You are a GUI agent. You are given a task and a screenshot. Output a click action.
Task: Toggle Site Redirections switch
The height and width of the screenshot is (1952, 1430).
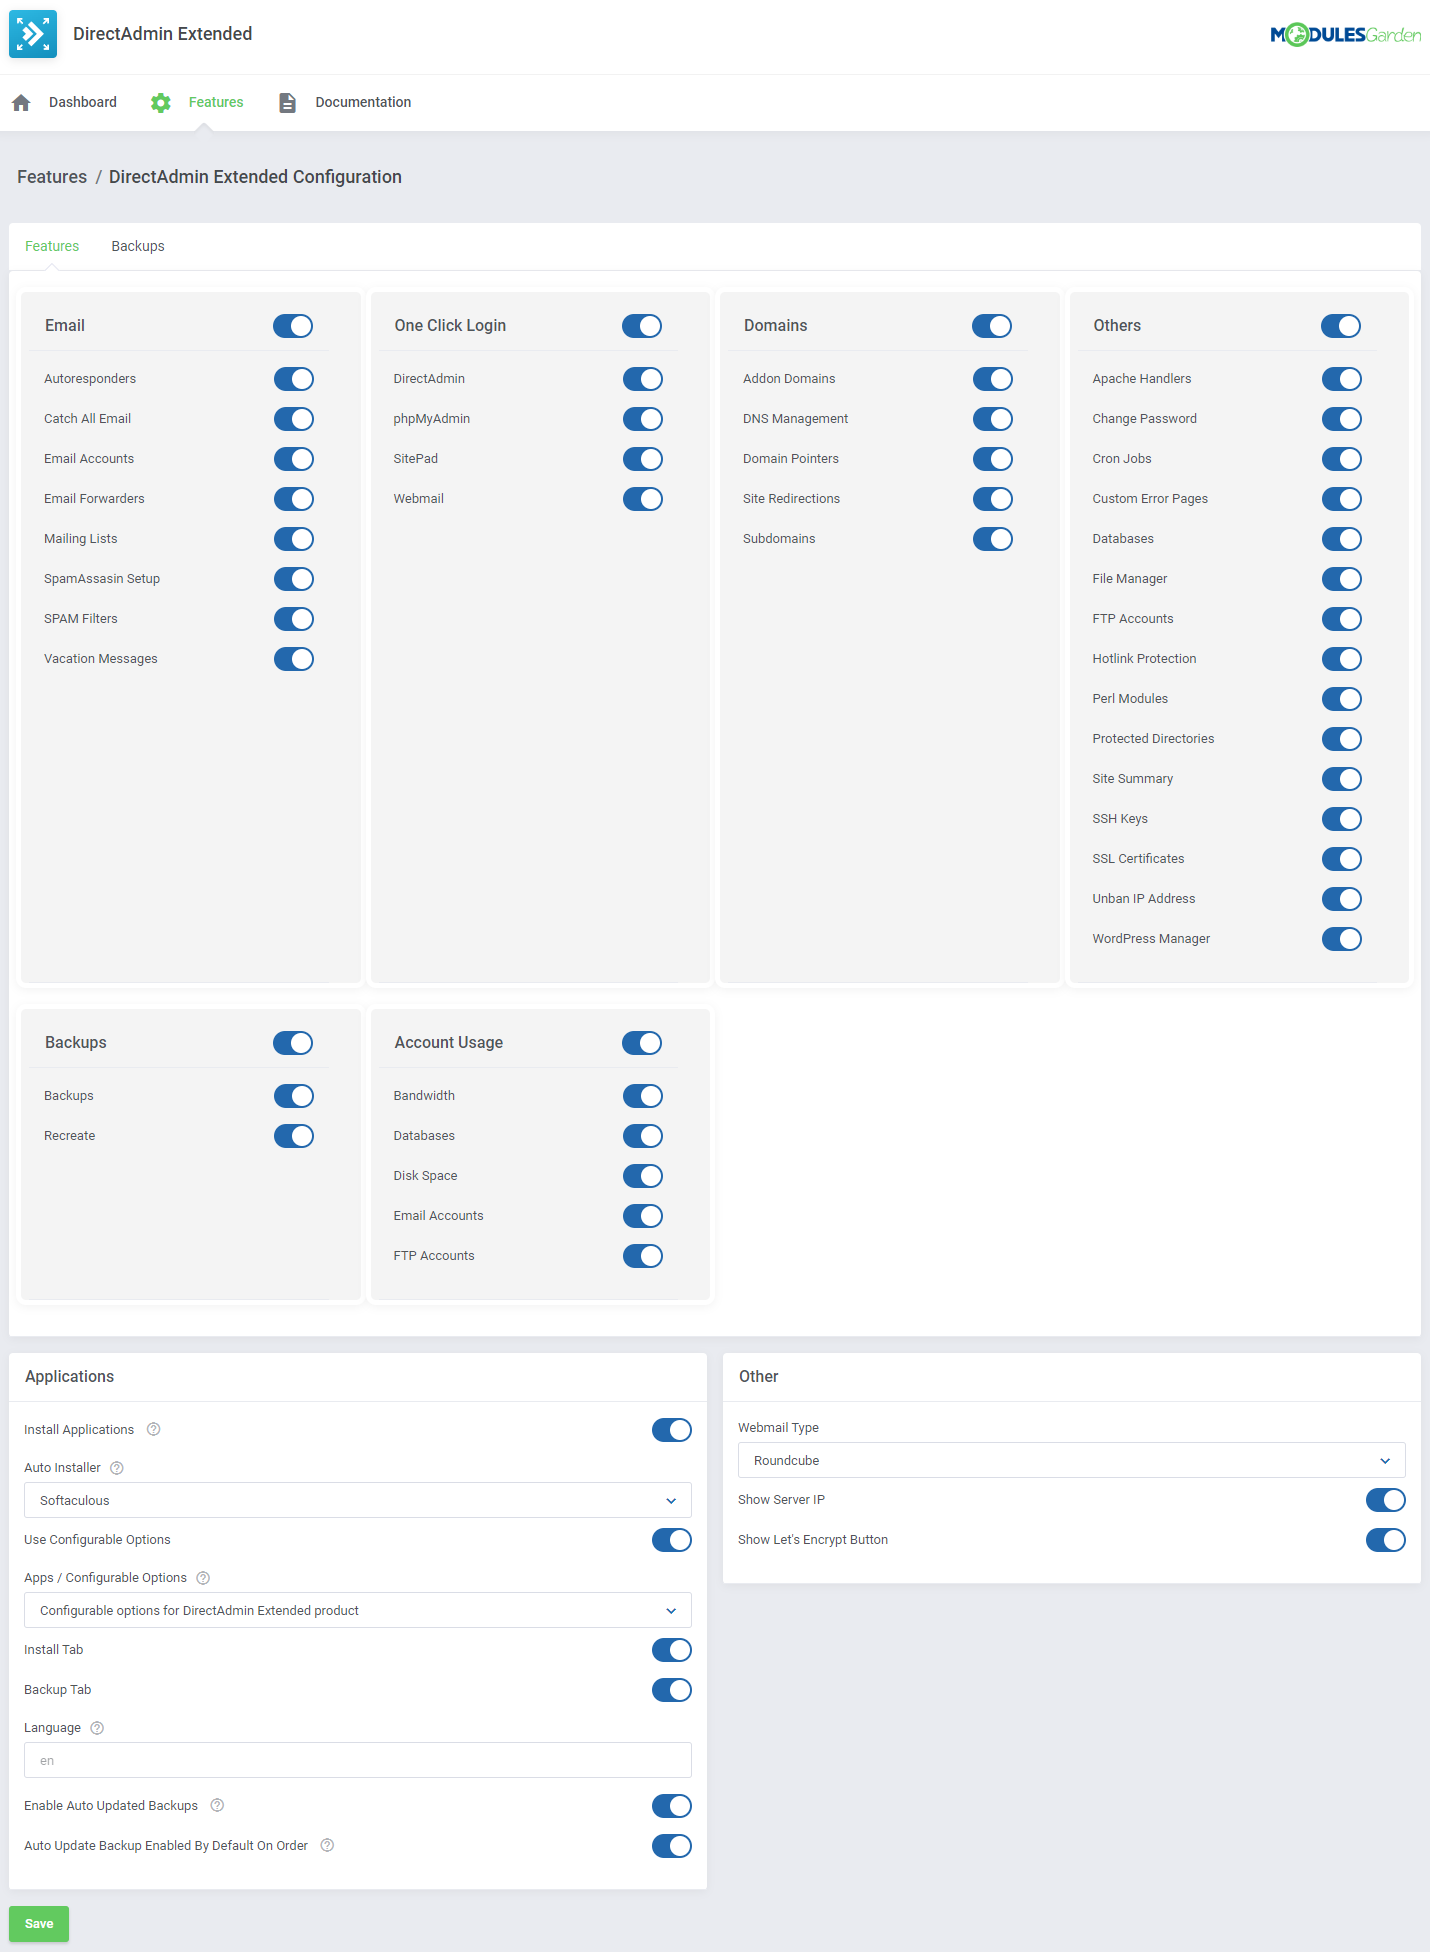coord(993,499)
